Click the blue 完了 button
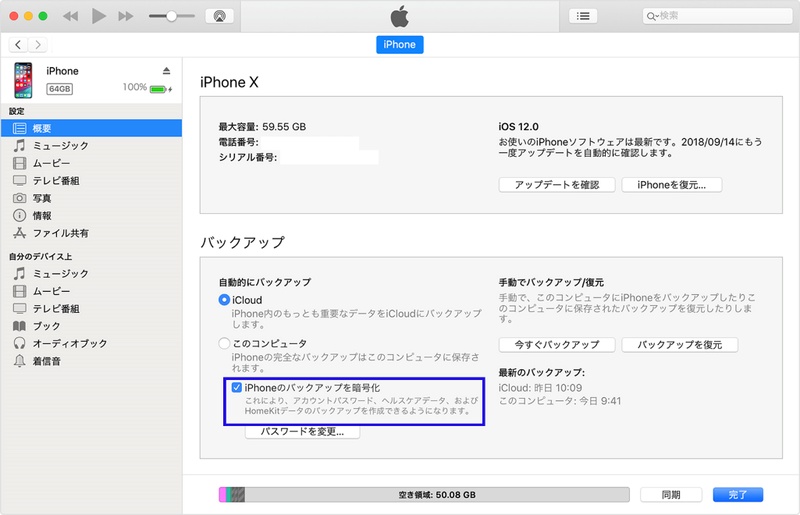The width and height of the screenshot is (800, 515). [x=738, y=495]
